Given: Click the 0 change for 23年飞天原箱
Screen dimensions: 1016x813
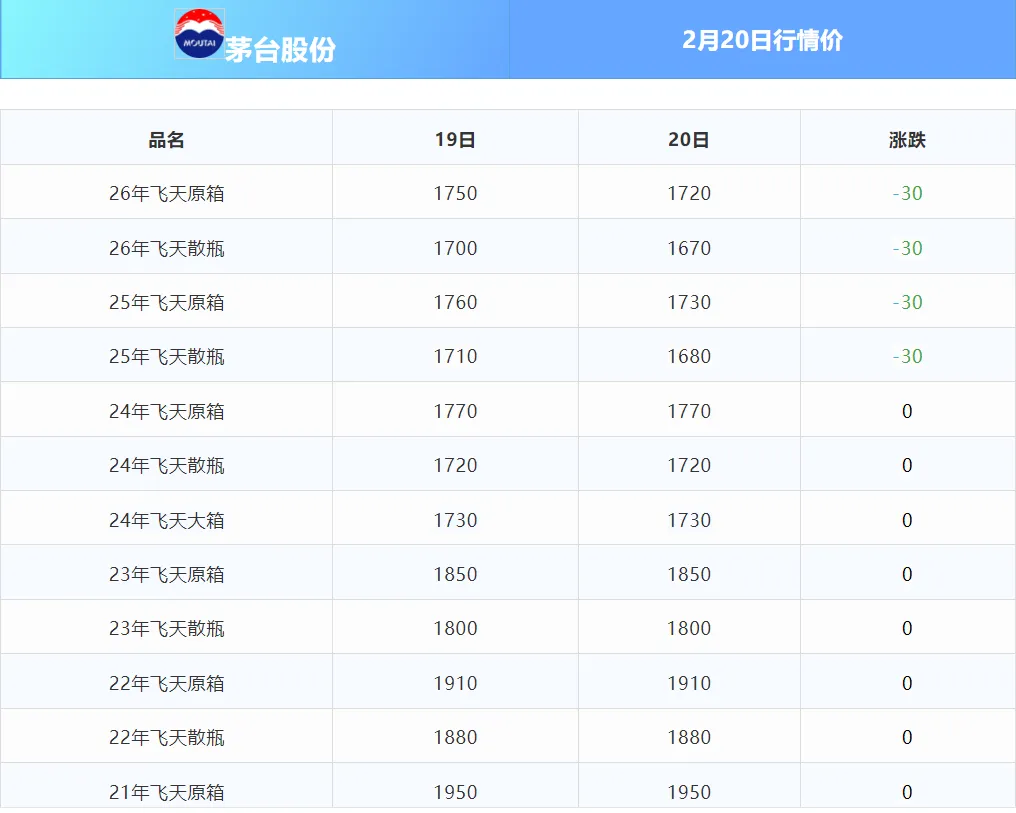Looking at the screenshot, I should point(907,574).
